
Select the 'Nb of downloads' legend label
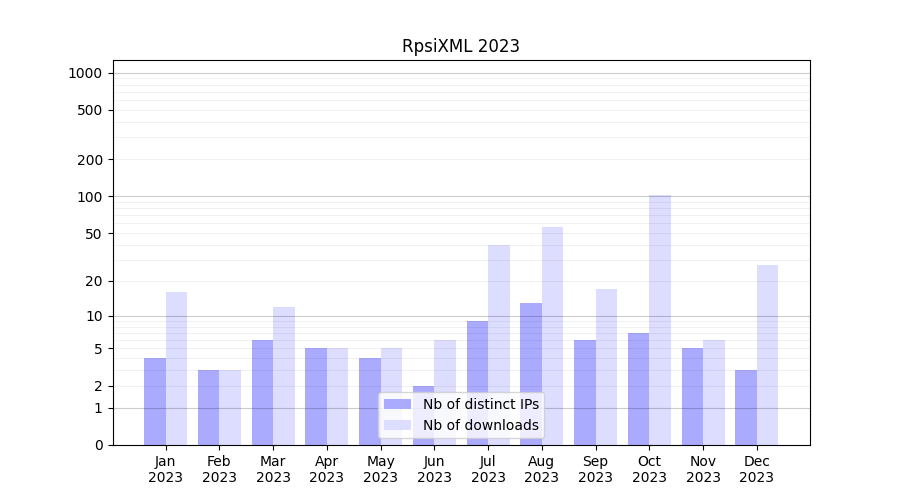click(480, 425)
